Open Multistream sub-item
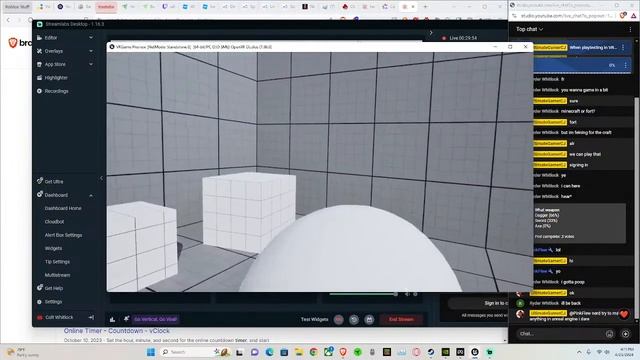 pos(57,275)
